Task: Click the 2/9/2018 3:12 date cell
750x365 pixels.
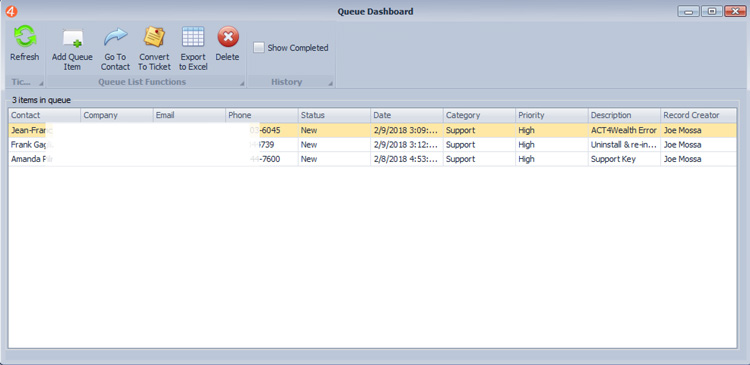Action: 407,144
